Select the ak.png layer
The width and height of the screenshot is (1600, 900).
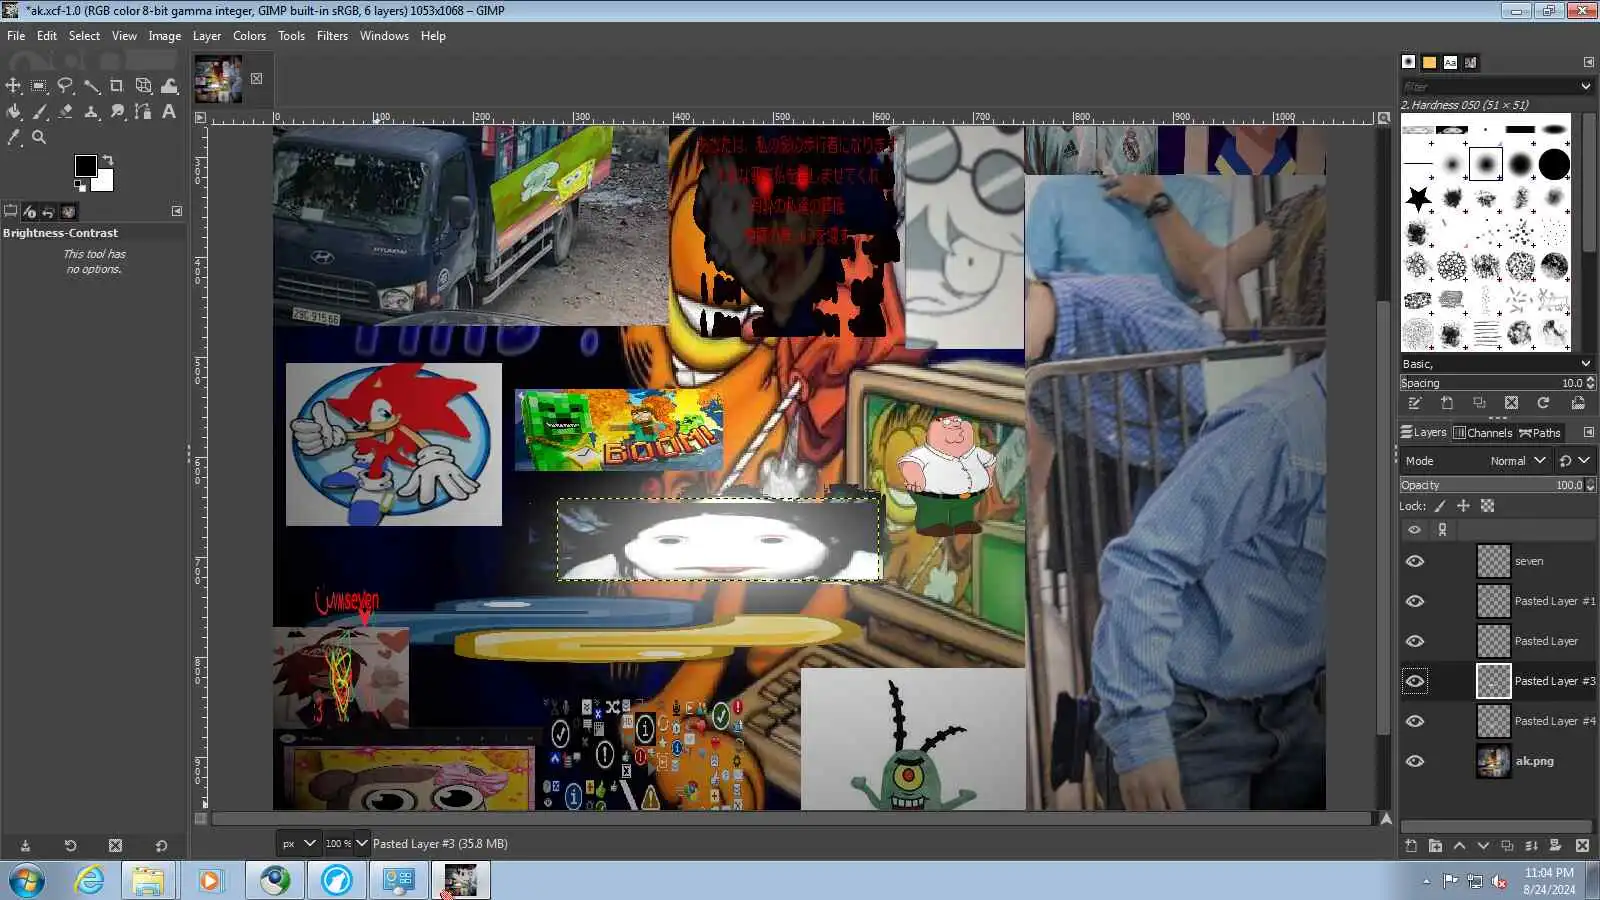[x=1534, y=762]
